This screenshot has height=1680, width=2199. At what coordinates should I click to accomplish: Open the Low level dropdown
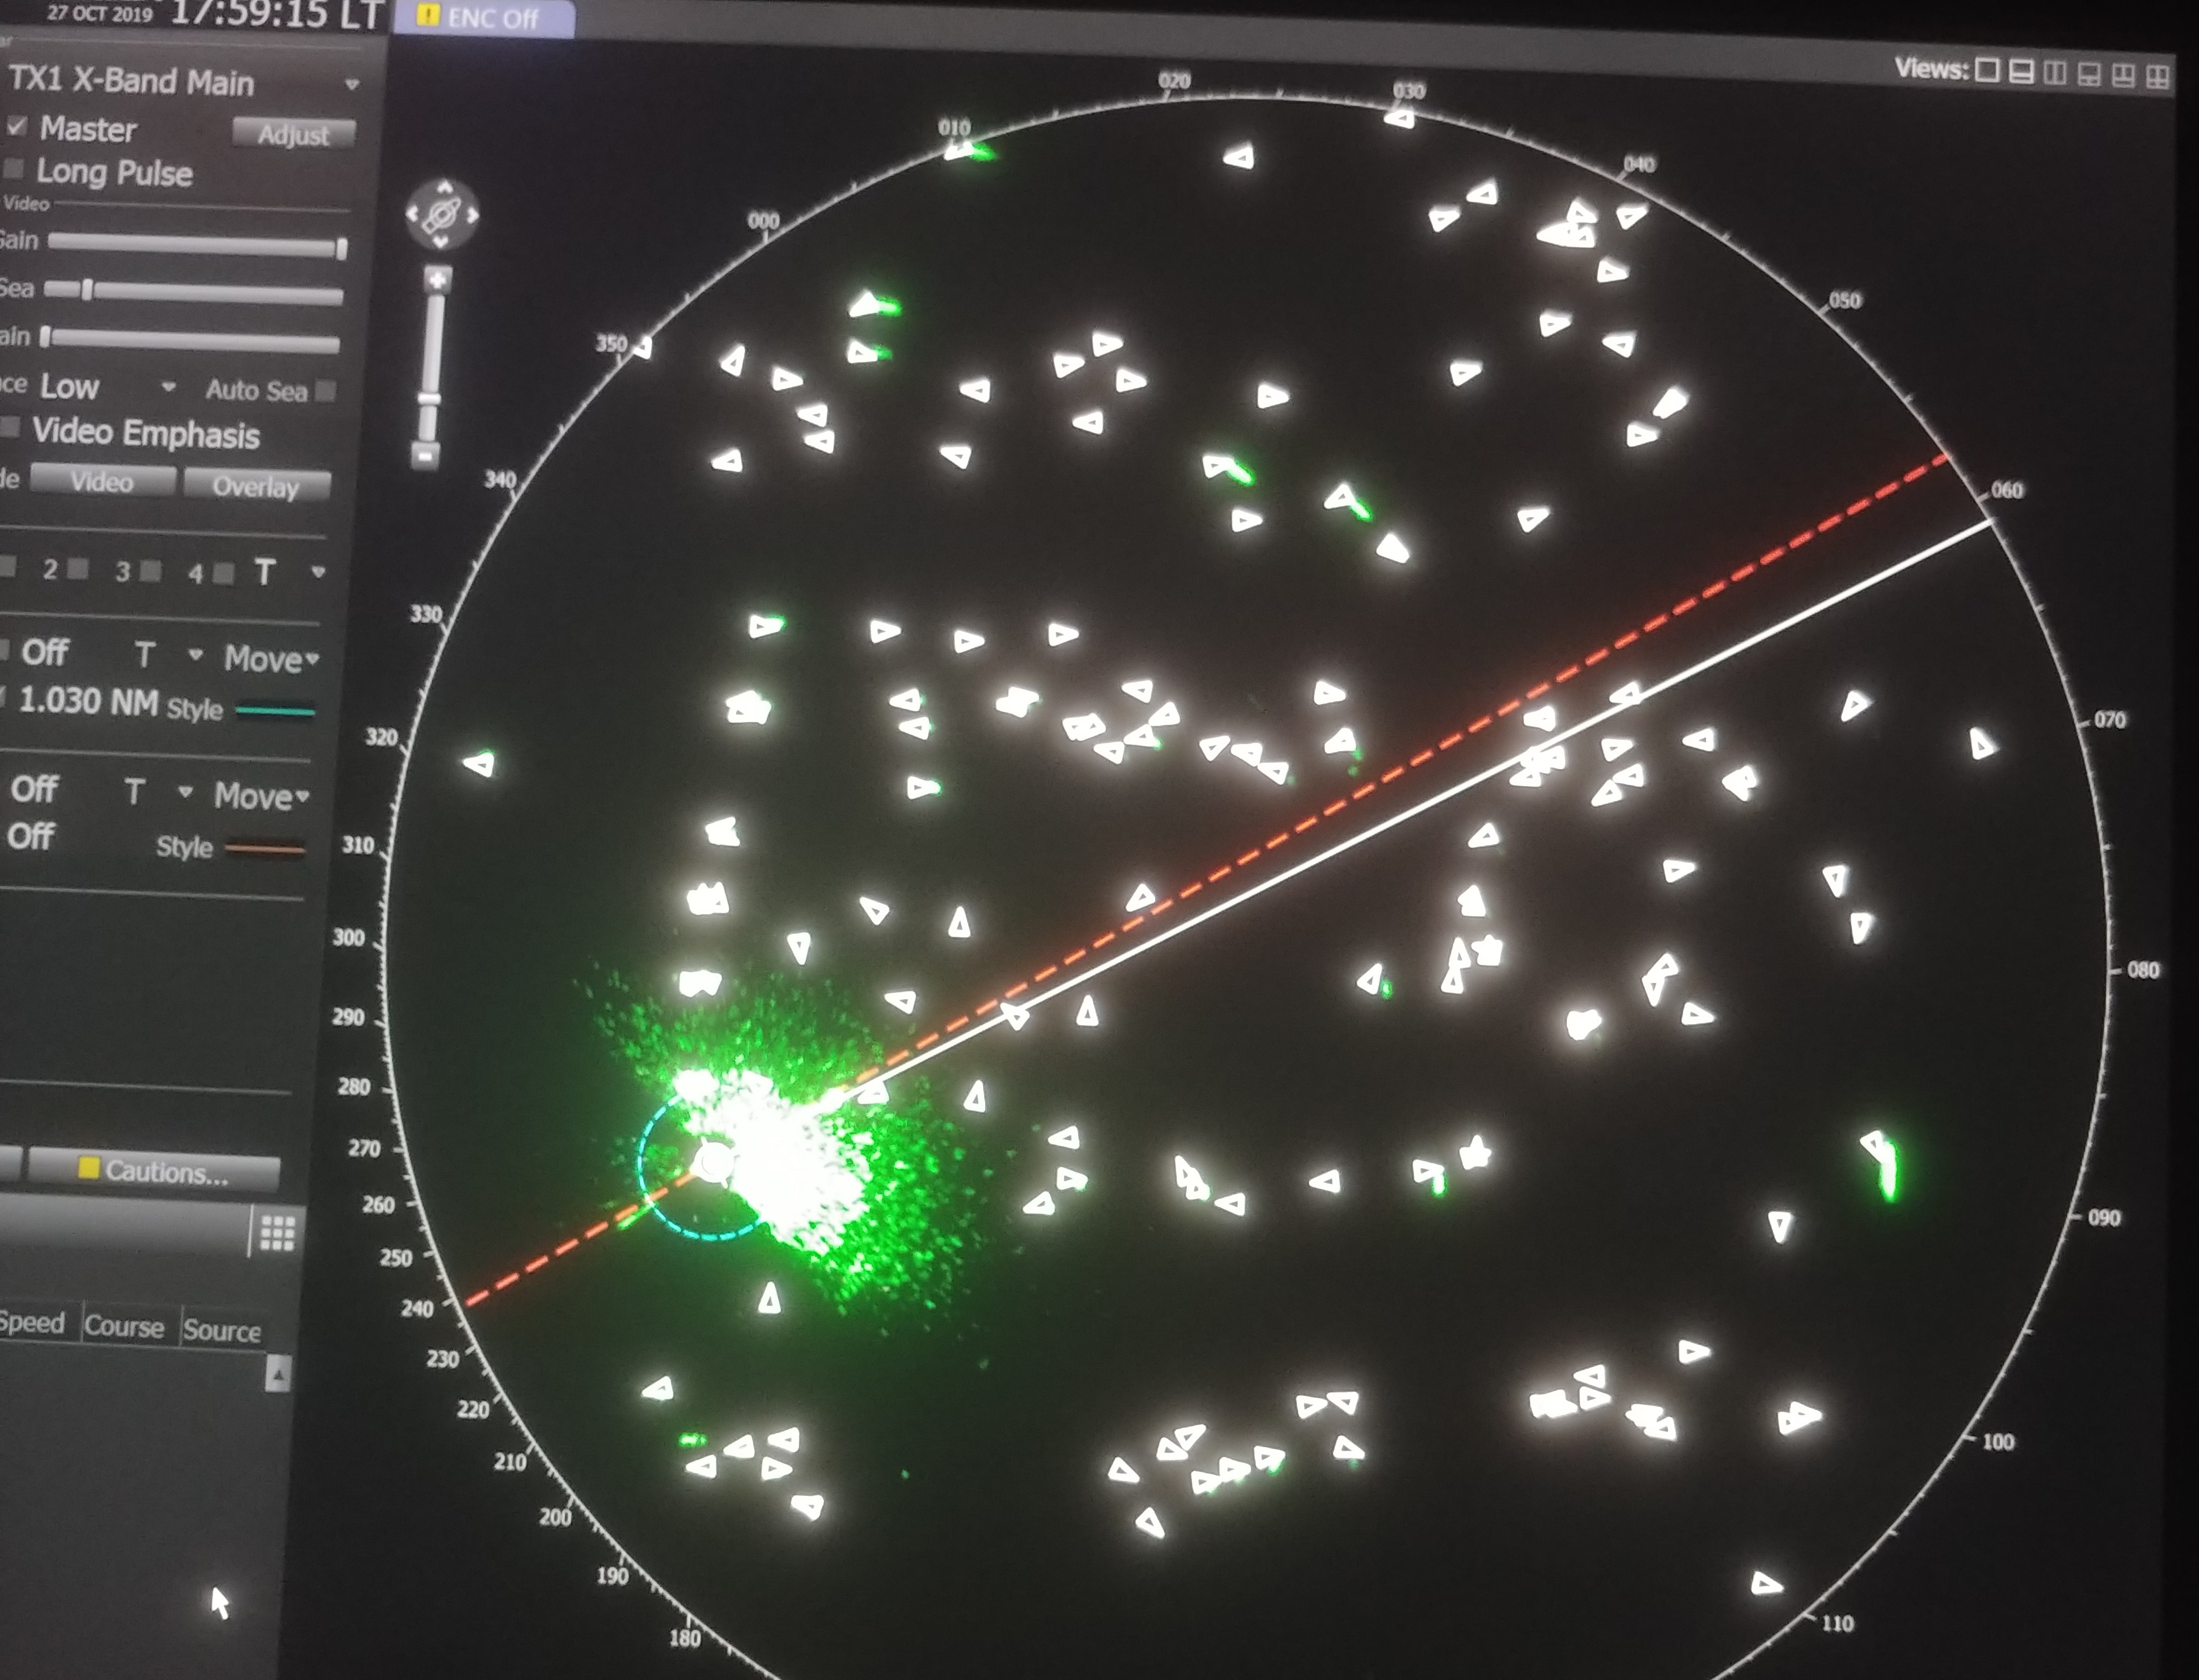click(x=168, y=387)
